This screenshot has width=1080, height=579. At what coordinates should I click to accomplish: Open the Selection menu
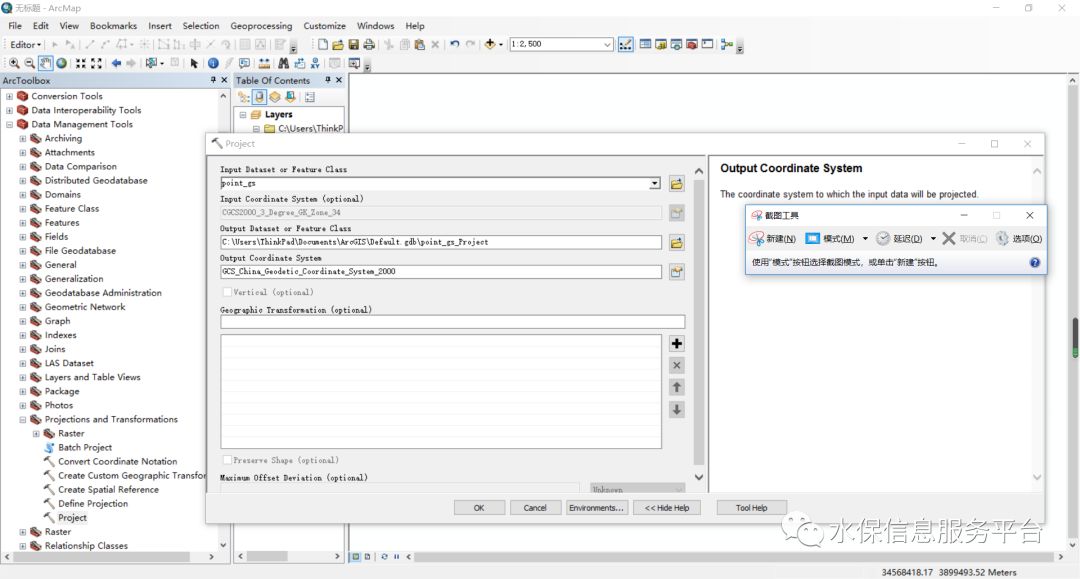click(200, 25)
